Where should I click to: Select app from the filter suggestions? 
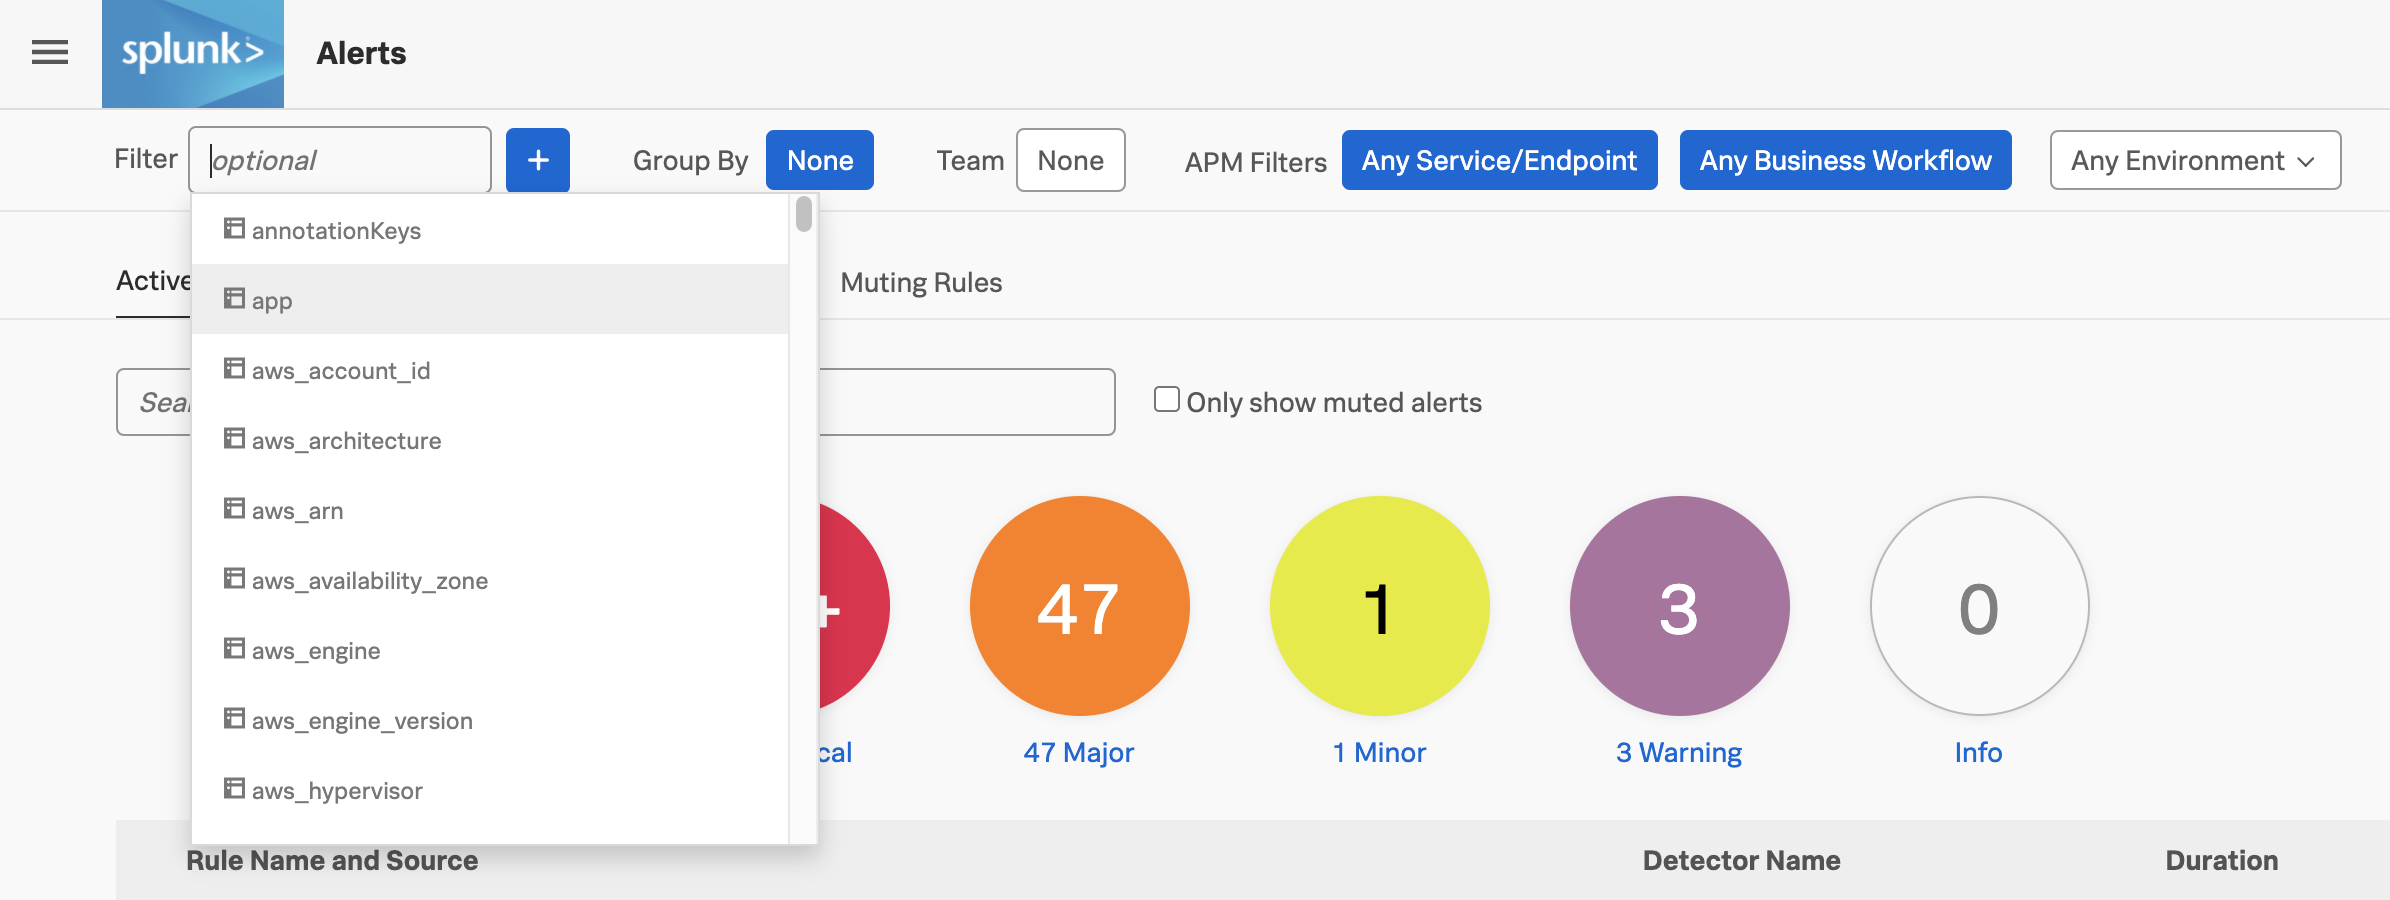pyautogui.click(x=490, y=299)
